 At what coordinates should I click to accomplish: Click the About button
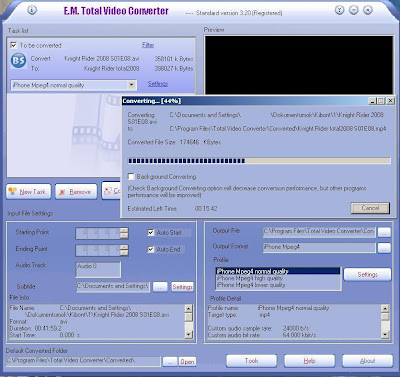coord(367,361)
